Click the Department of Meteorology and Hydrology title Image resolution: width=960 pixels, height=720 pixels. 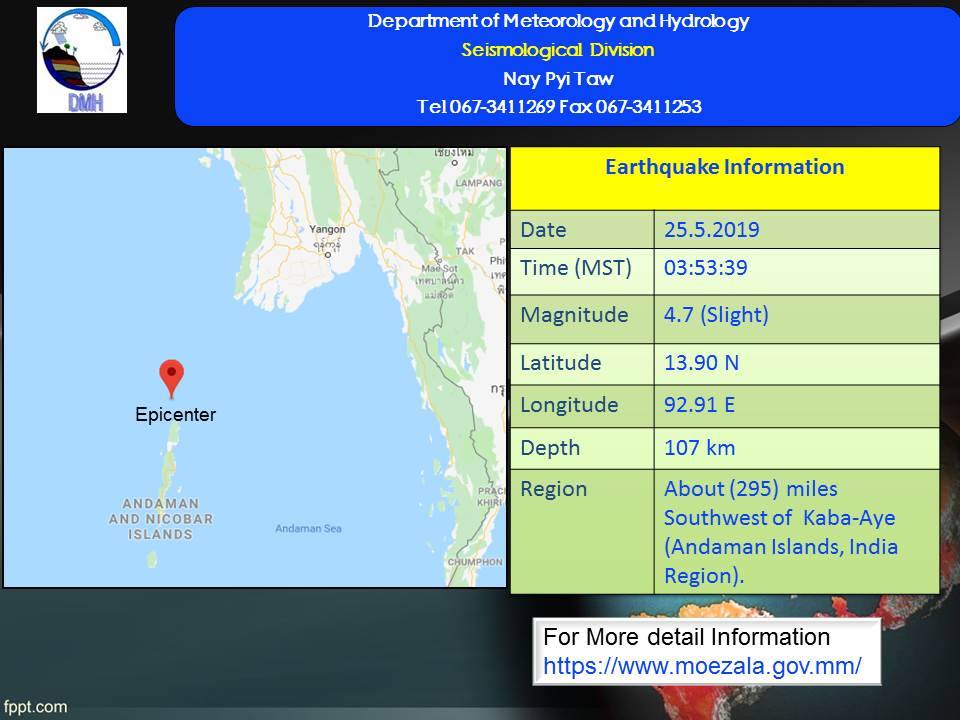558,21
